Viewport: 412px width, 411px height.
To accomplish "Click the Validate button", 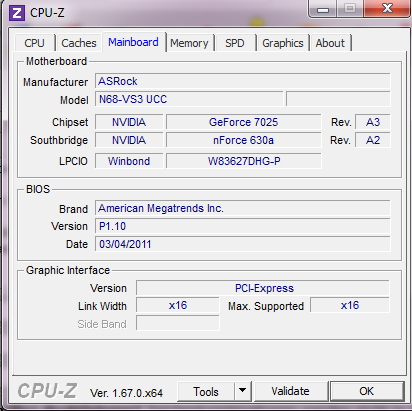I will (x=290, y=391).
